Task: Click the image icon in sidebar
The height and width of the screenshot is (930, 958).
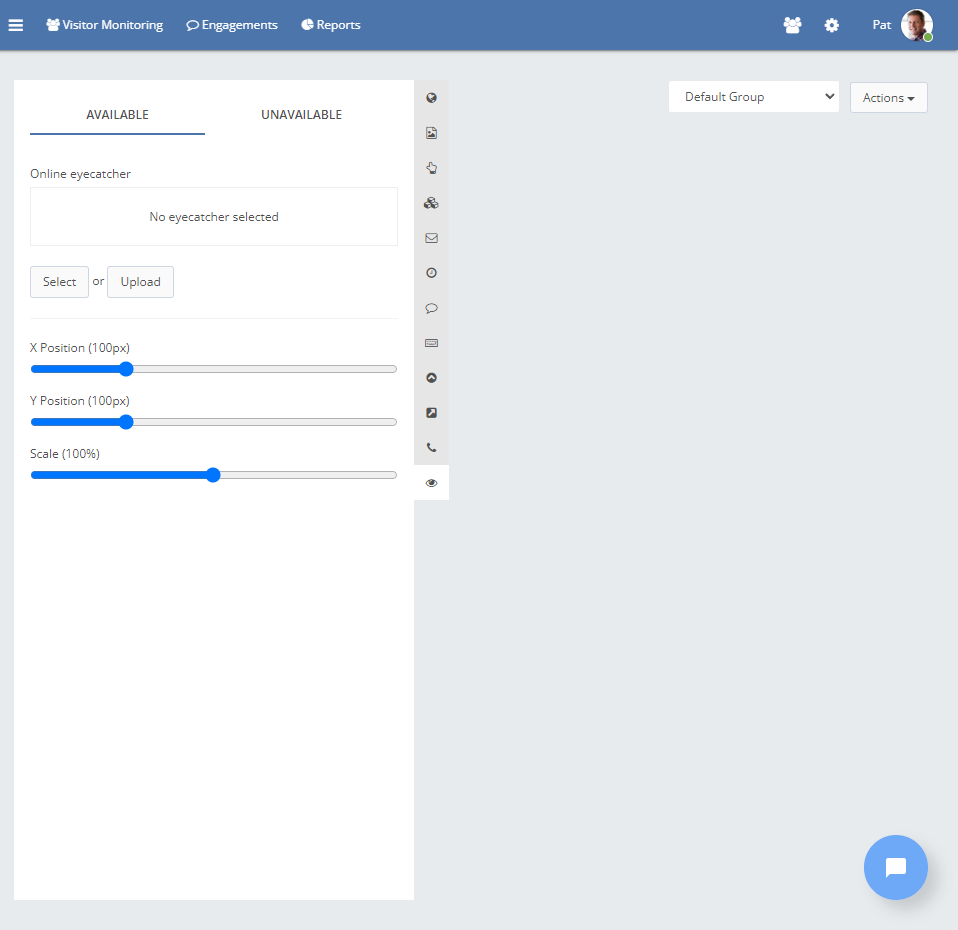Action: point(431,133)
